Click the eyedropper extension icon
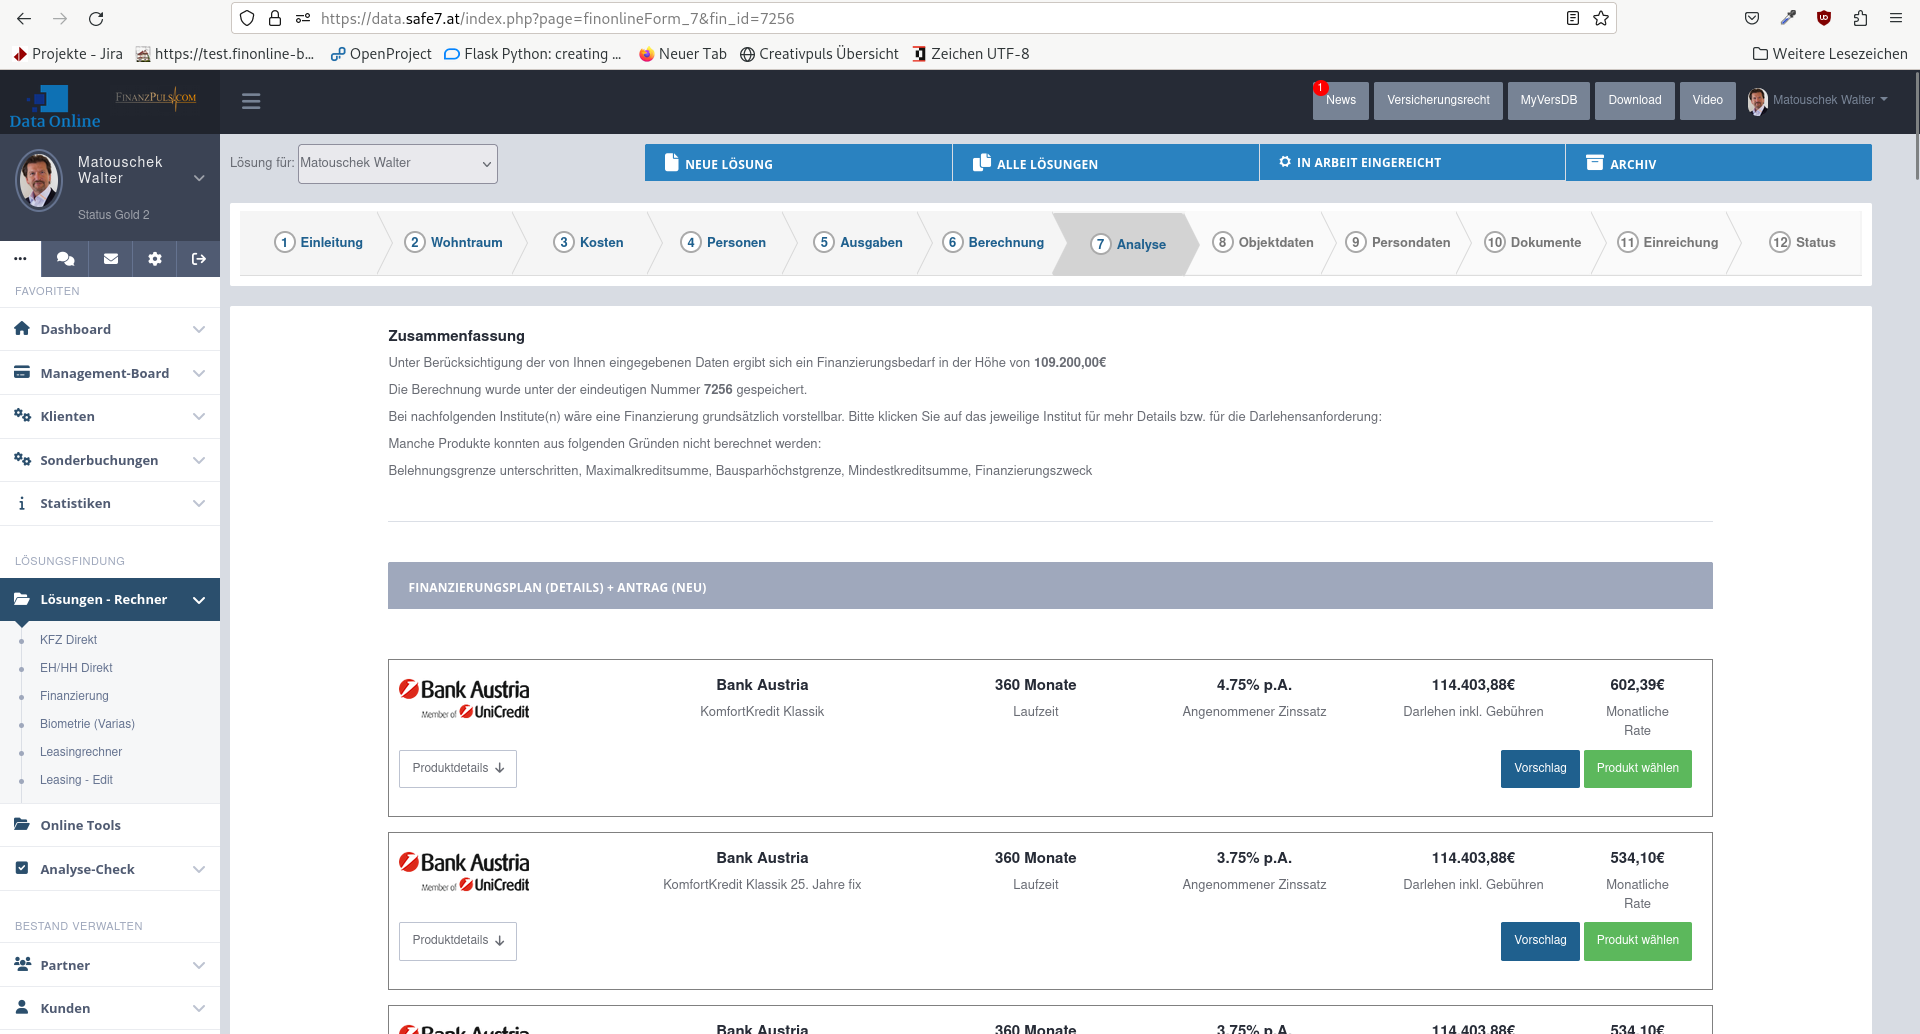Image resolution: width=1920 pixels, height=1034 pixels. (x=1788, y=18)
